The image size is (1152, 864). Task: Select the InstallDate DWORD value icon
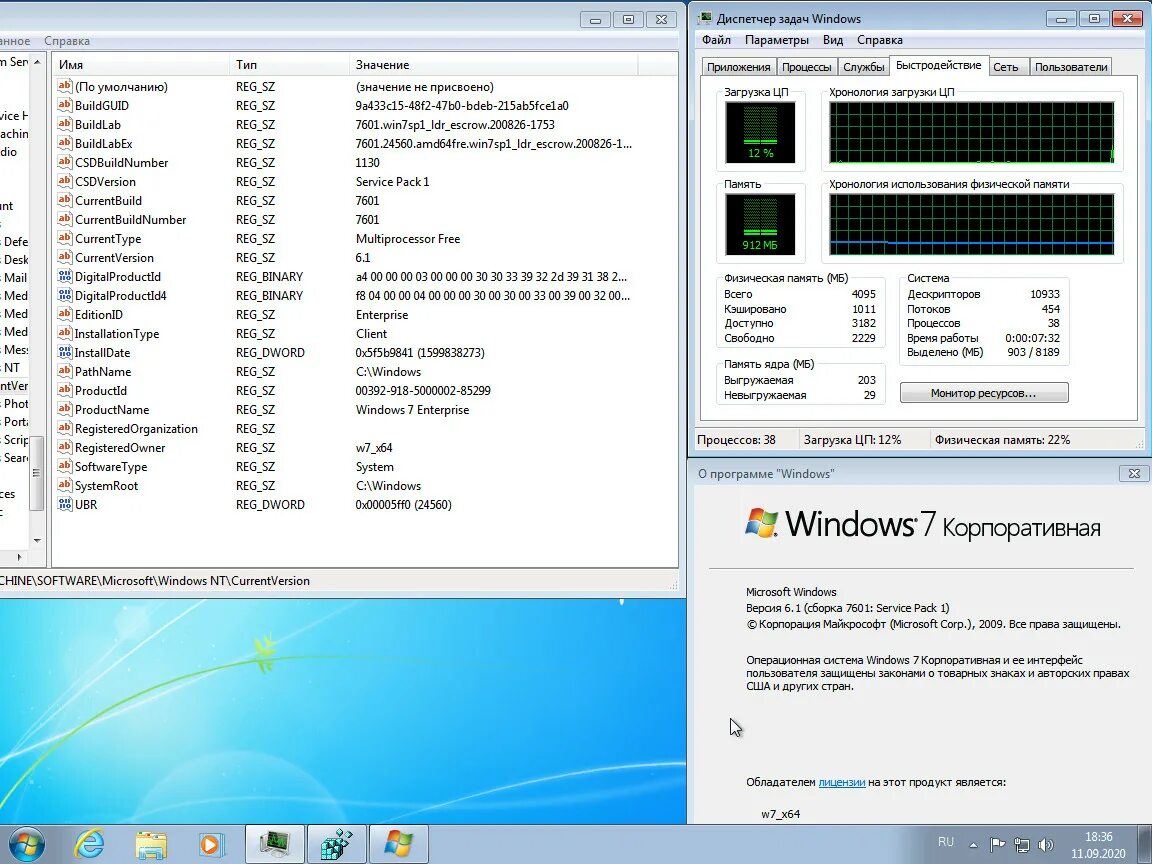(65, 352)
